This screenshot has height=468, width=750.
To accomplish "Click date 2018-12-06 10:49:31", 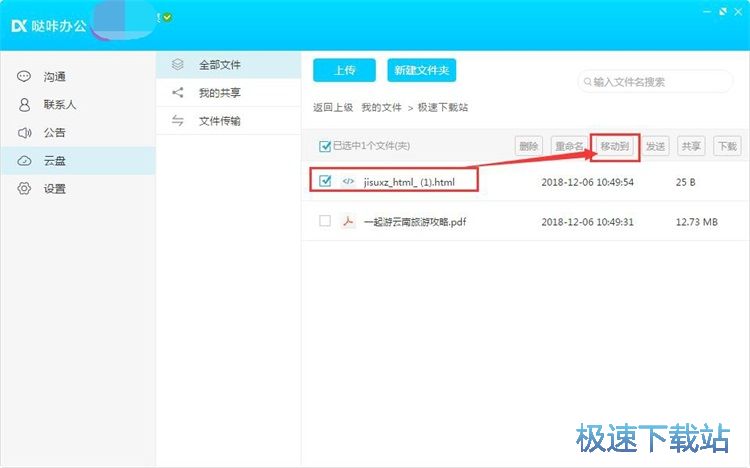I will (x=587, y=222).
